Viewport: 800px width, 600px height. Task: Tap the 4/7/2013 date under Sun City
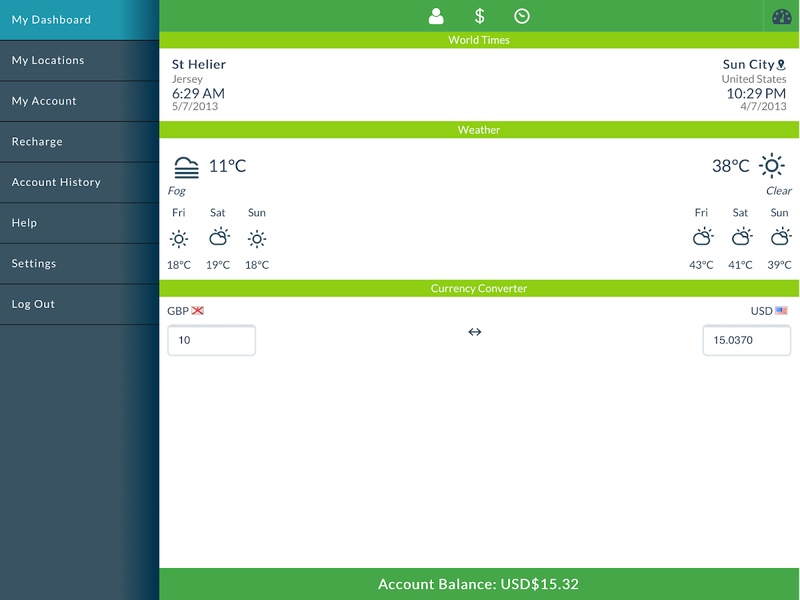coord(763,107)
